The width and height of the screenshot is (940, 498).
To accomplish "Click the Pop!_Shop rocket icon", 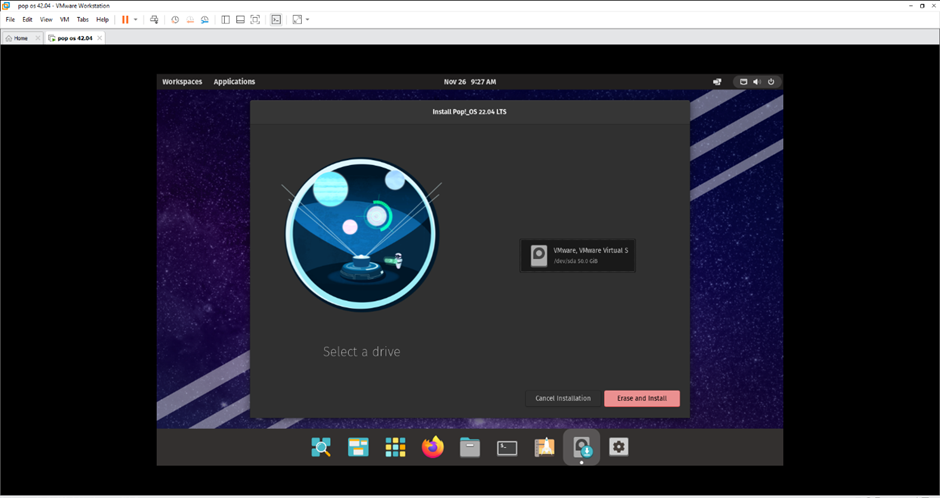I will pos(544,447).
